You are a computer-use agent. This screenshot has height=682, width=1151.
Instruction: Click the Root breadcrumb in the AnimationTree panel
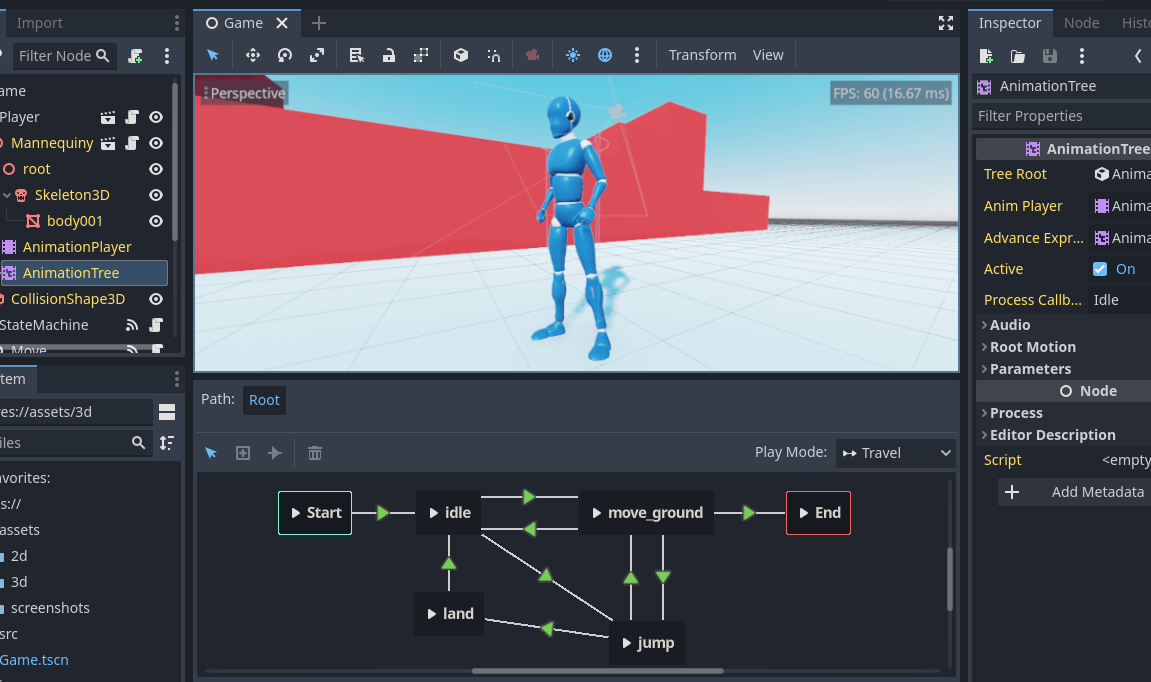click(264, 399)
